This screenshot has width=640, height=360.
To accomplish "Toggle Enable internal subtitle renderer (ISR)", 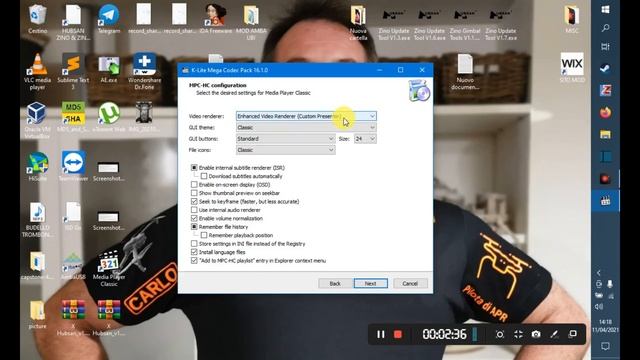I will click(x=194, y=168).
